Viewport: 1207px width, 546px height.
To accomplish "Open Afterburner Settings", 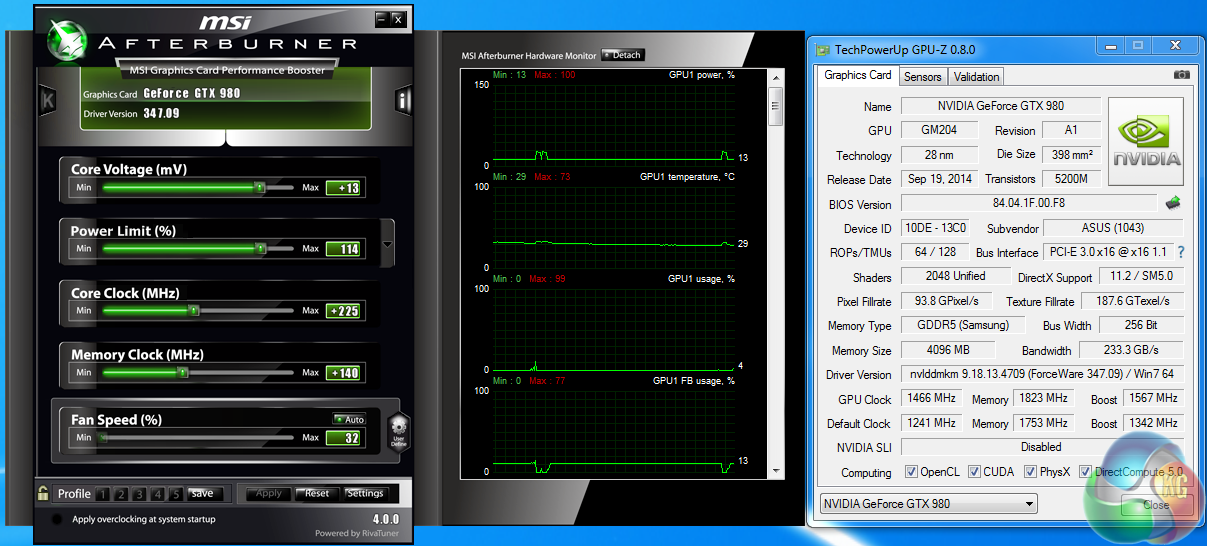I will tap(365, 493).
